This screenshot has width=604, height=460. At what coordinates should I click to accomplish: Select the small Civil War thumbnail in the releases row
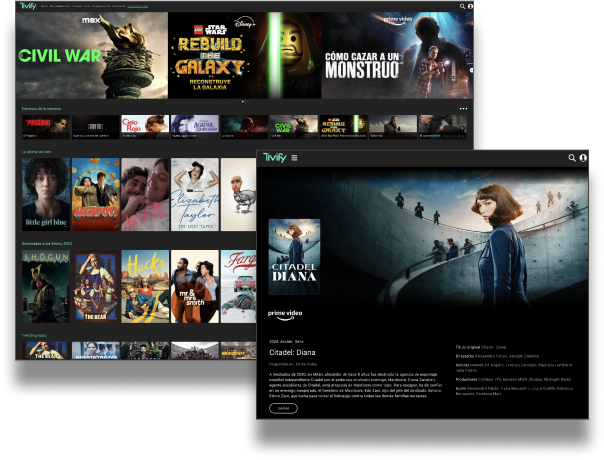(x=294, y=127)
